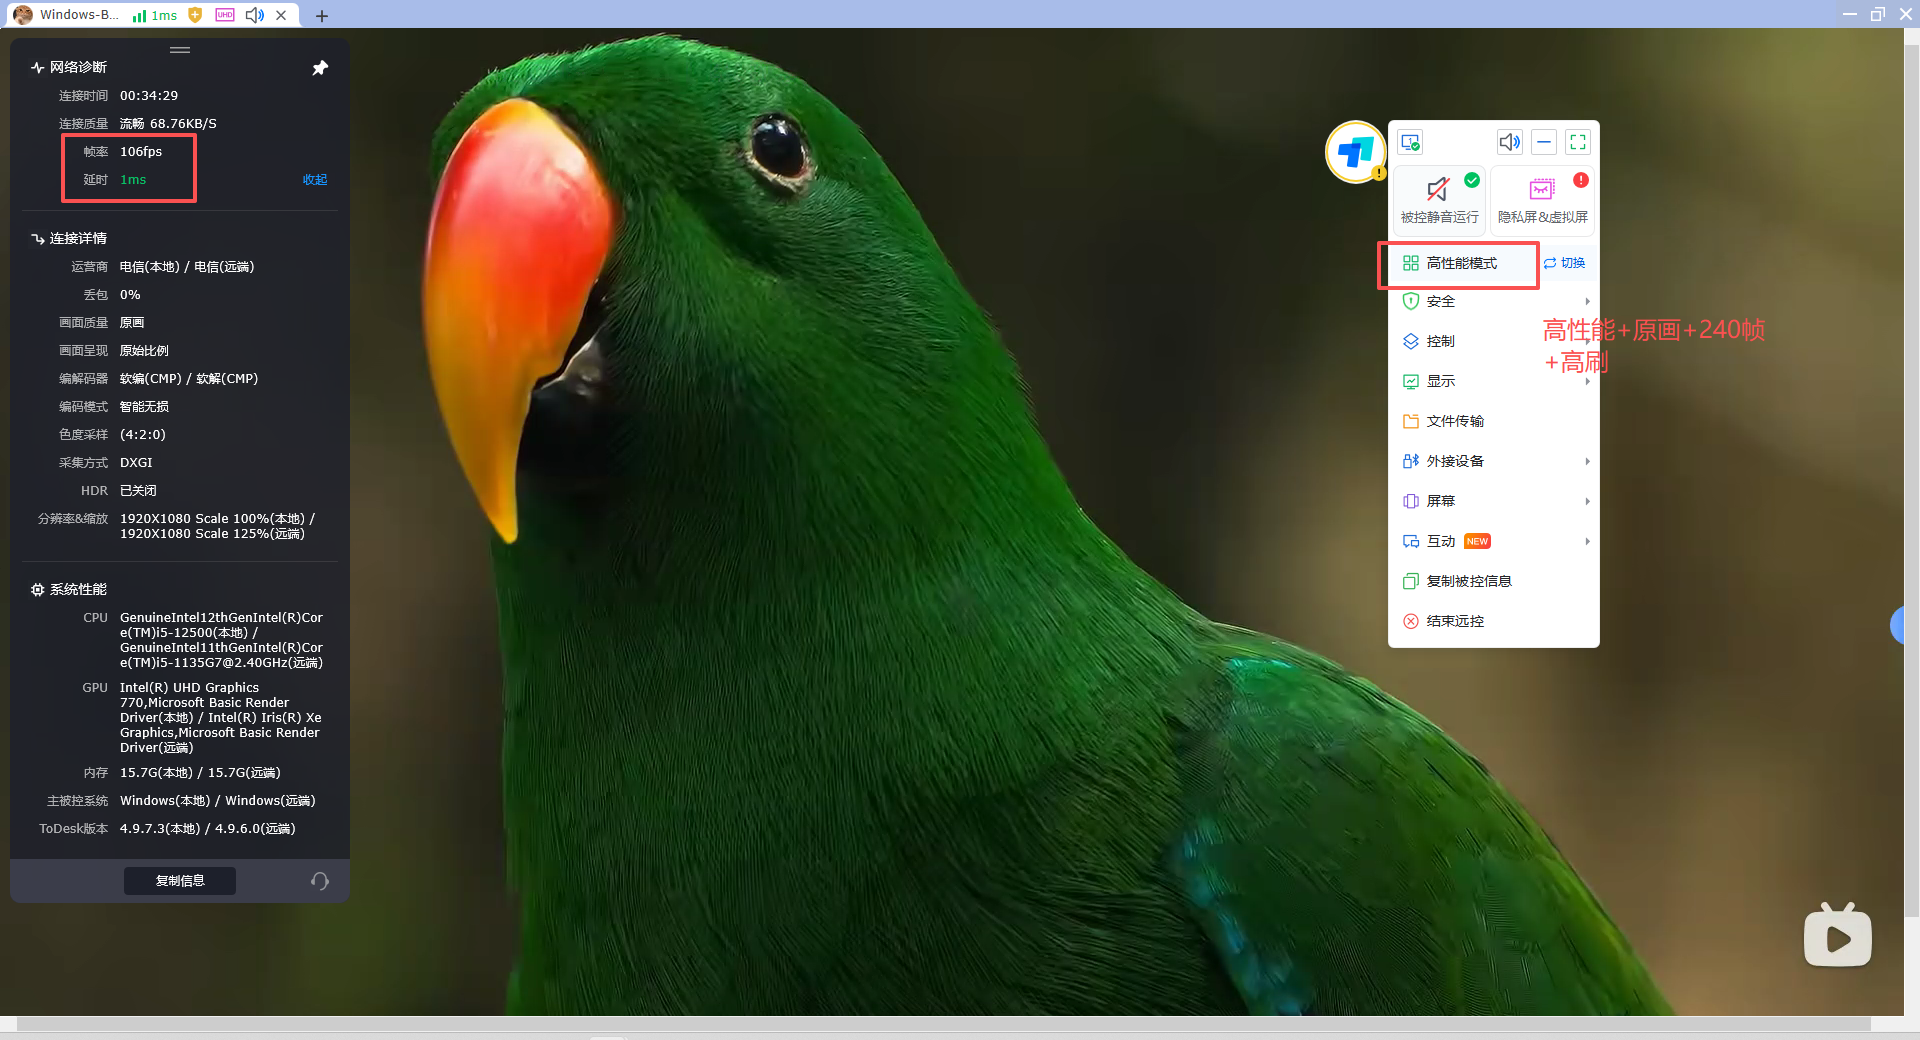Click the 流畅 68.76KB/S quality value
The height and width of the screenshot is (1040, 1920).
coord(168,124)
